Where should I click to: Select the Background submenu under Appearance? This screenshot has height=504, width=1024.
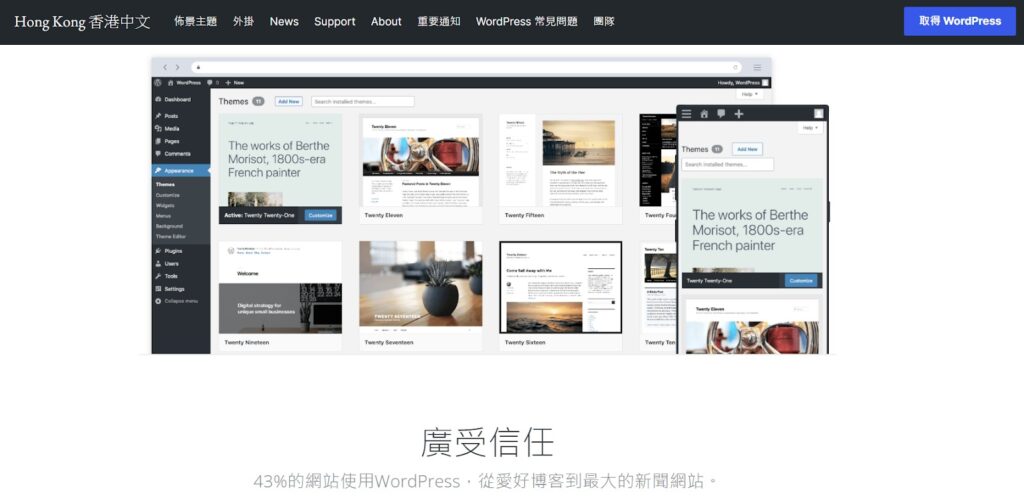pos(169,227)
